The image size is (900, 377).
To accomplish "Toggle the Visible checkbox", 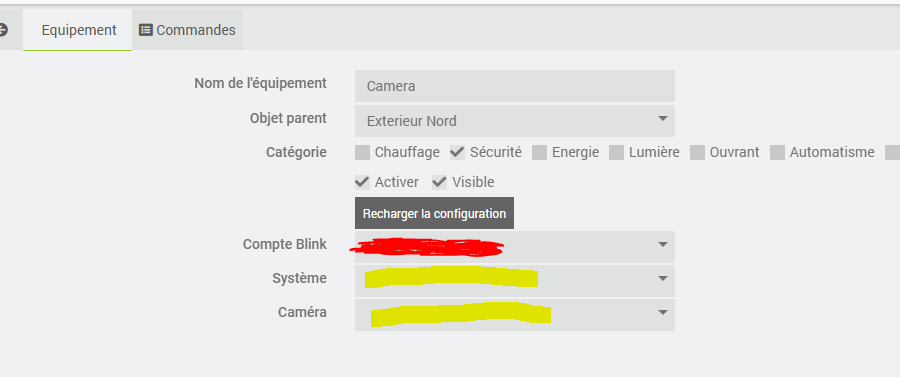I will point(440,182).
